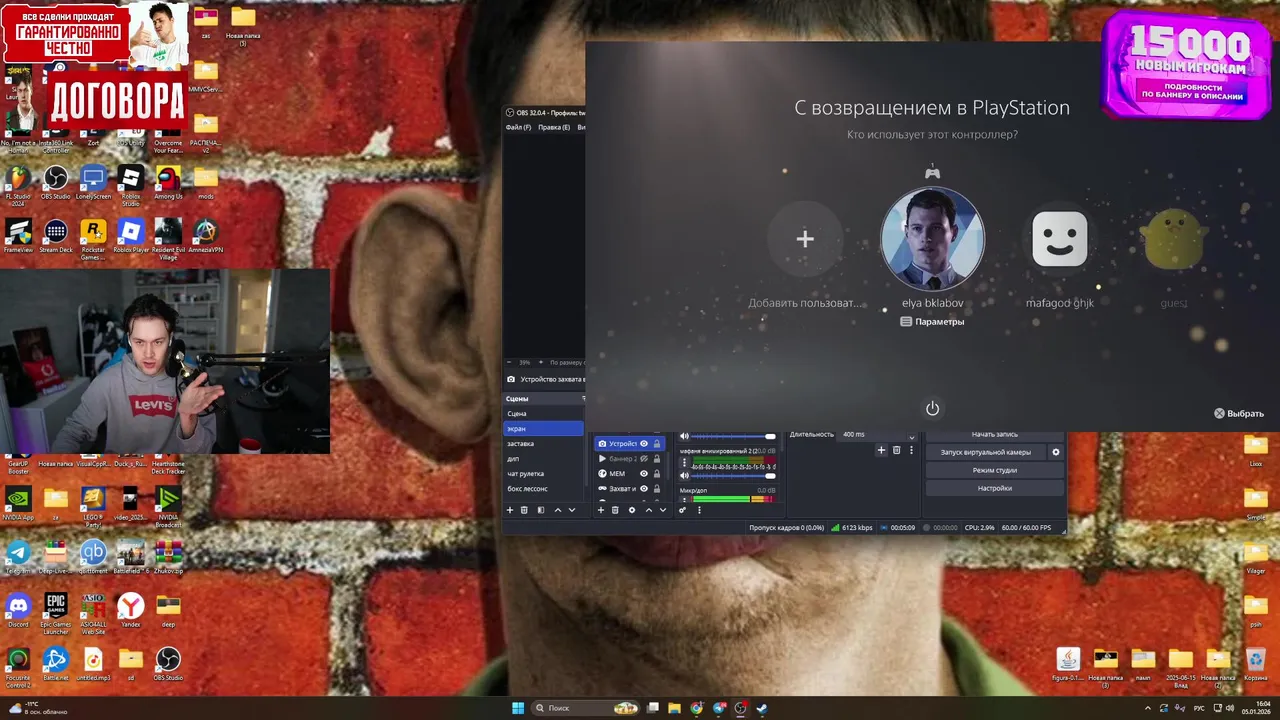Open Параметры under elya bklabov profile
Viewport: 1280px width, 720px height.
click(932, 322)
